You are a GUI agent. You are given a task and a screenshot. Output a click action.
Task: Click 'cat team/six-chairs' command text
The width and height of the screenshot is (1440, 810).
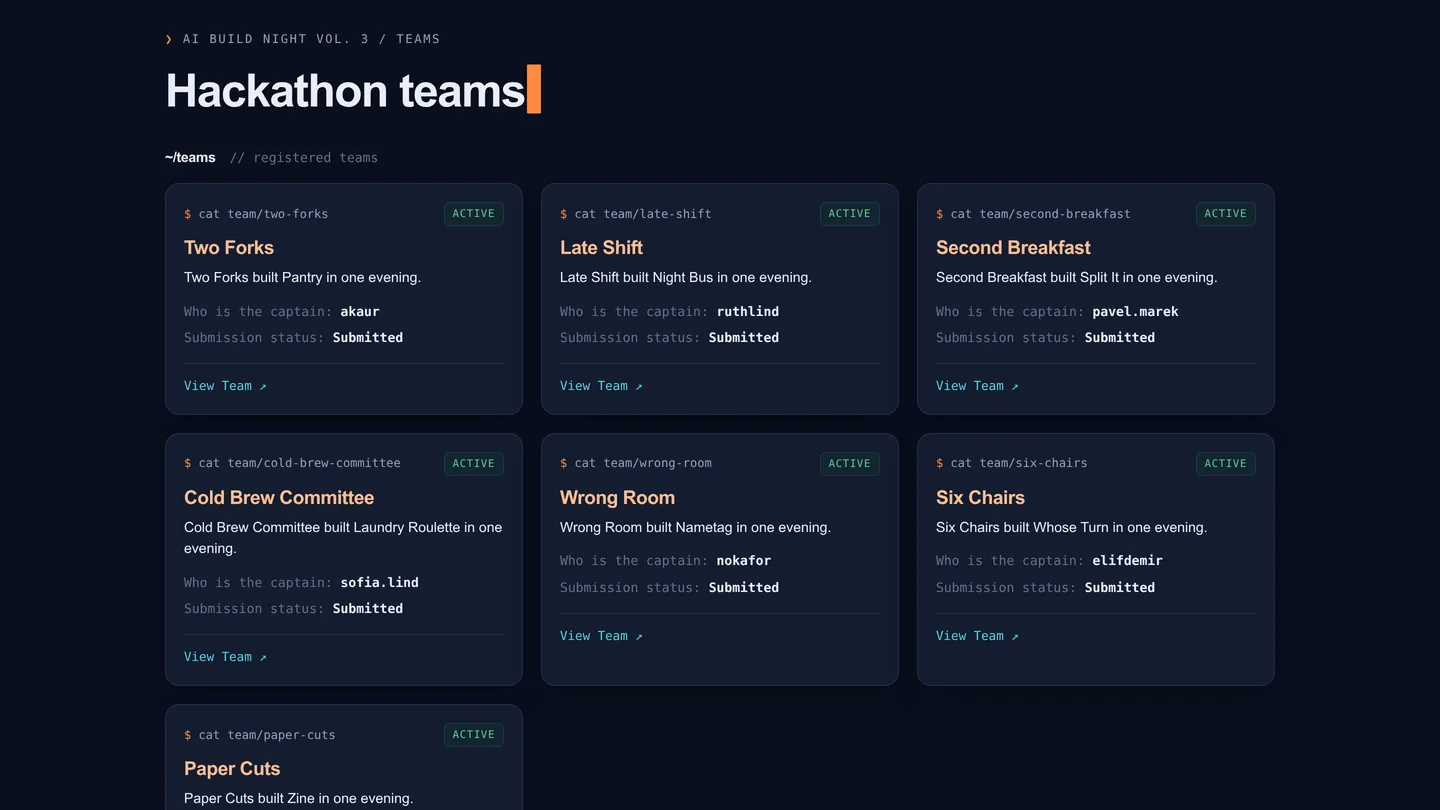(1019, 463)
